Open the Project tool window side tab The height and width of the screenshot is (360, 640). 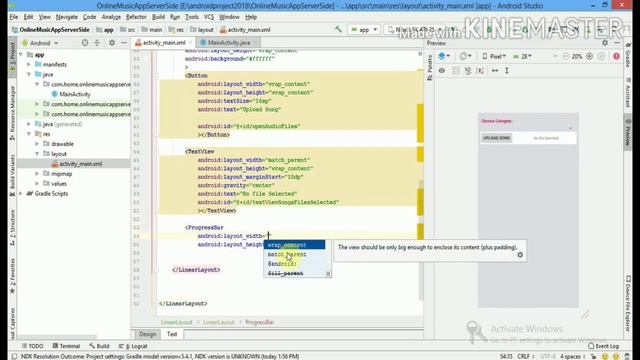point(12,57)
